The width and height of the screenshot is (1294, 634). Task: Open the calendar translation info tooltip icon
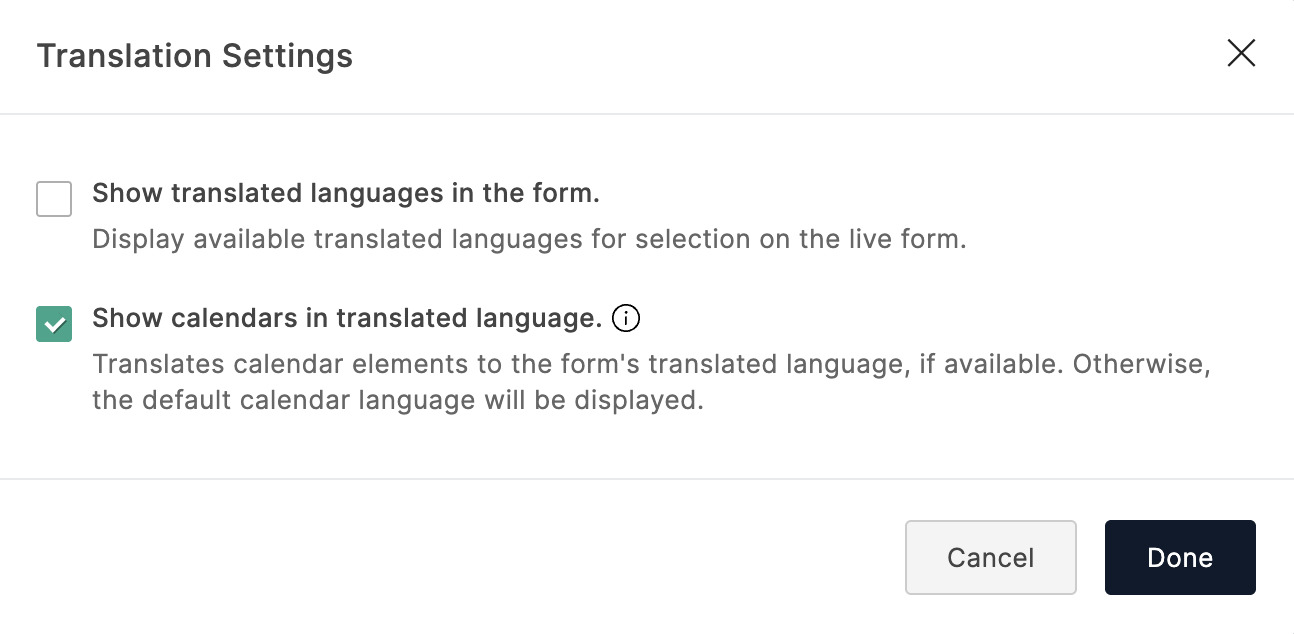click(626, 319)
